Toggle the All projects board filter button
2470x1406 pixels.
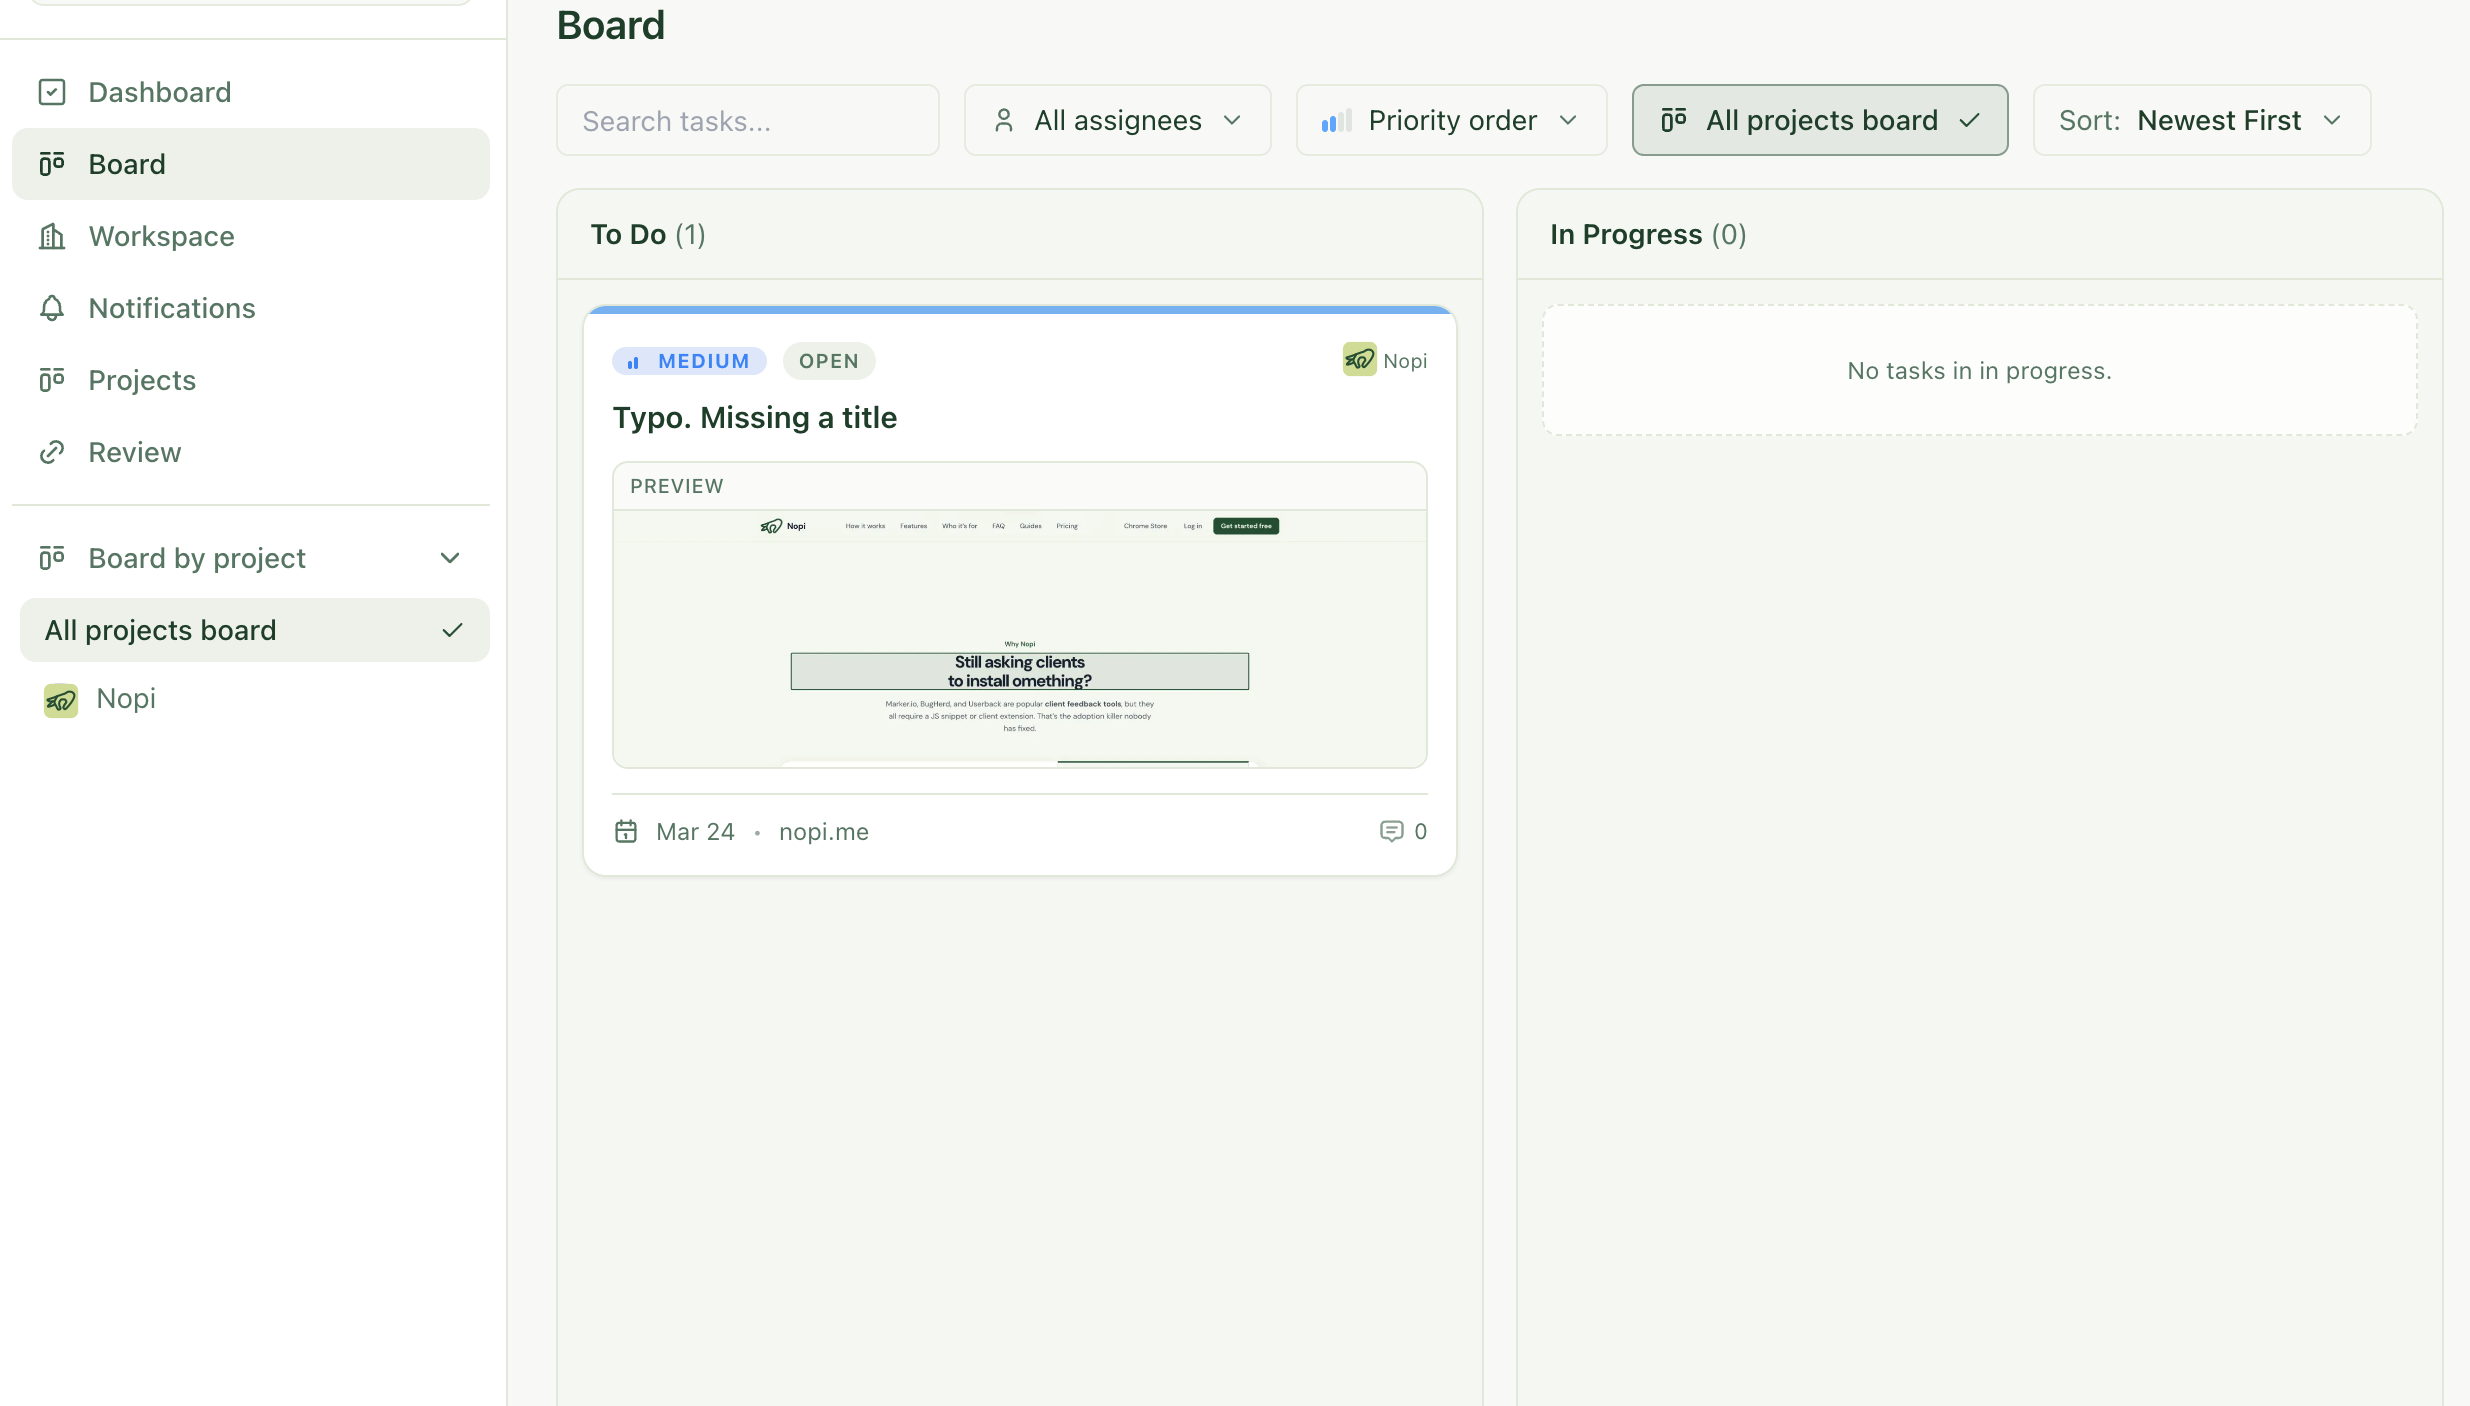click(x=1818, y=120)
